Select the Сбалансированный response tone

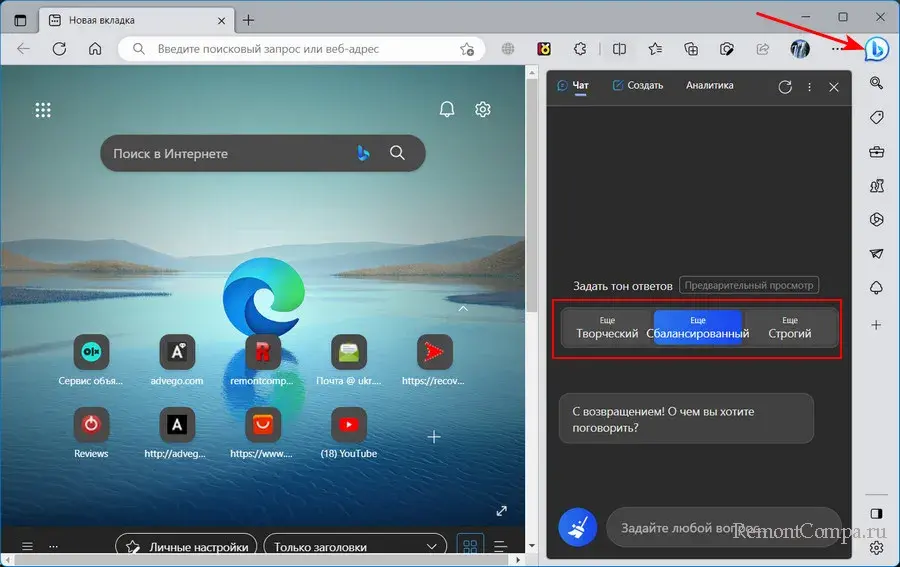coord(698,327)
